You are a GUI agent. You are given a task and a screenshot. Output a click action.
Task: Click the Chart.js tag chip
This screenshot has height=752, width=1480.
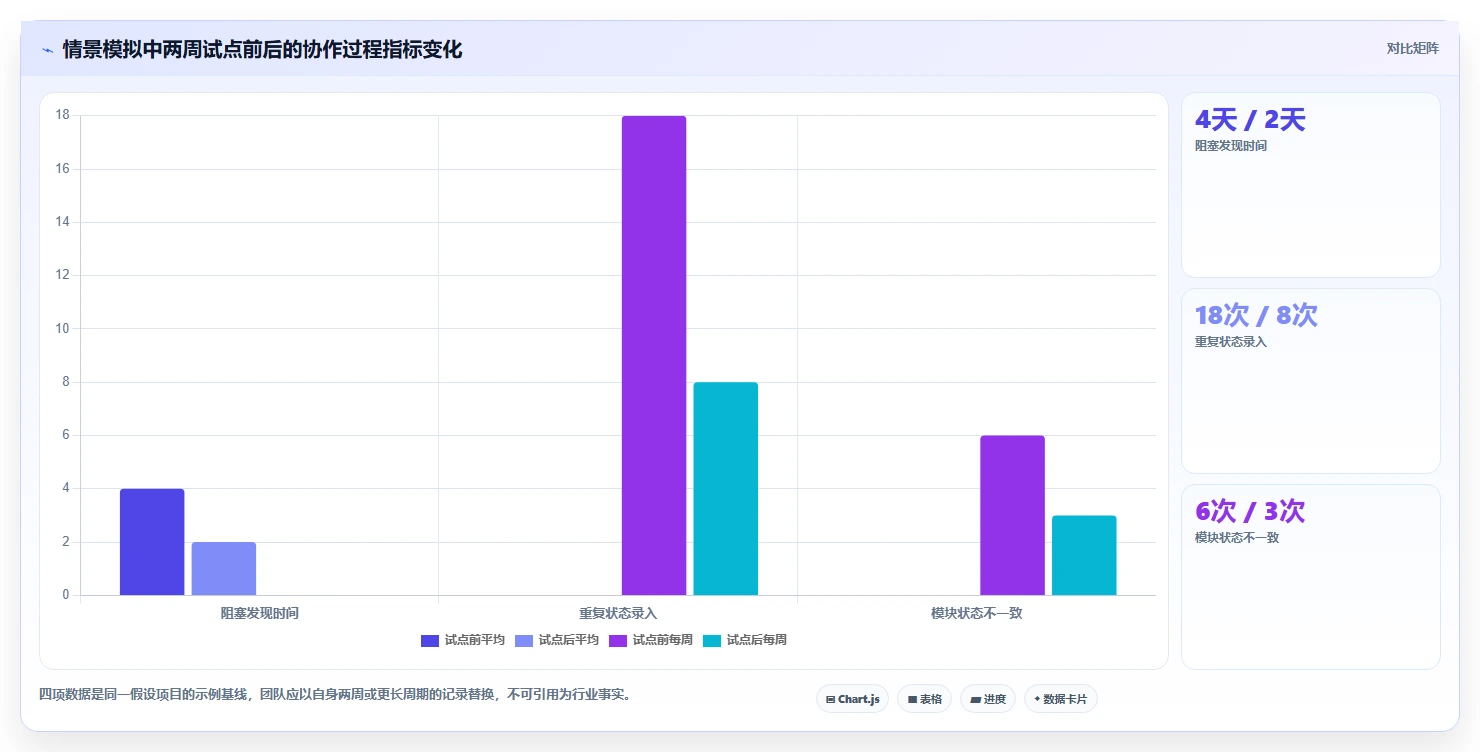tap(852, 699)
